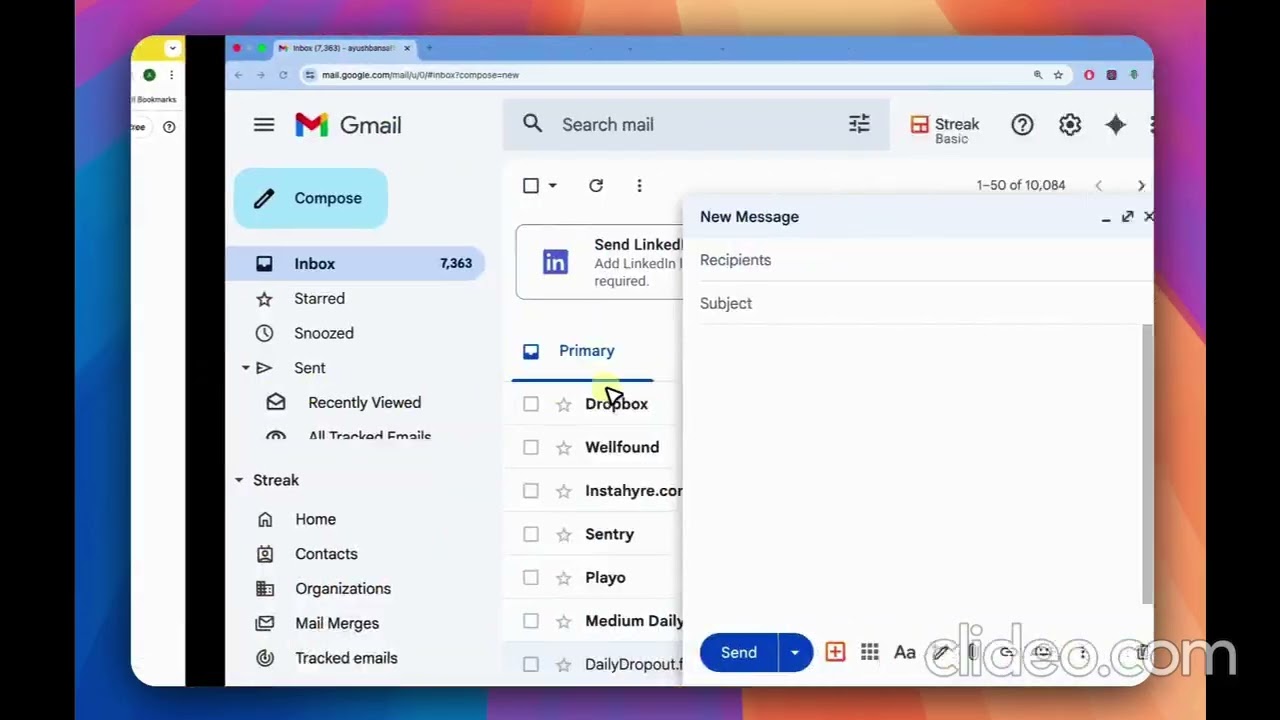Screen dimensions: 1280x720
Task: Open the Settings gear
Action: click(1070, 125)
